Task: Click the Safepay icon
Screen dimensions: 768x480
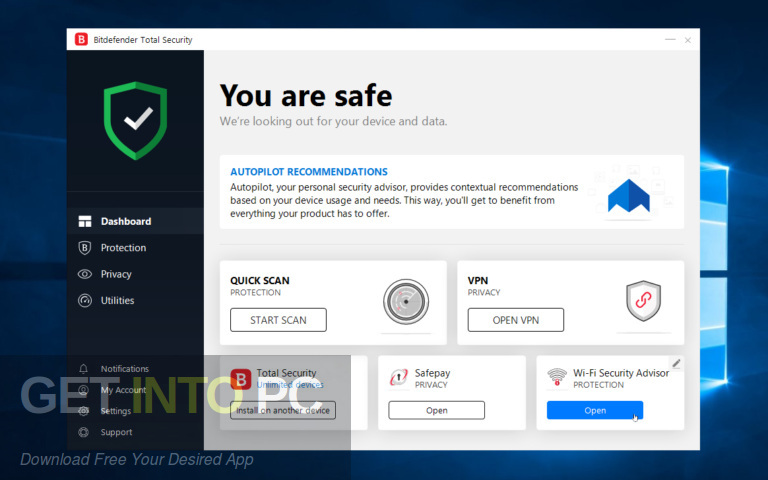Action: tap(399, 378)
